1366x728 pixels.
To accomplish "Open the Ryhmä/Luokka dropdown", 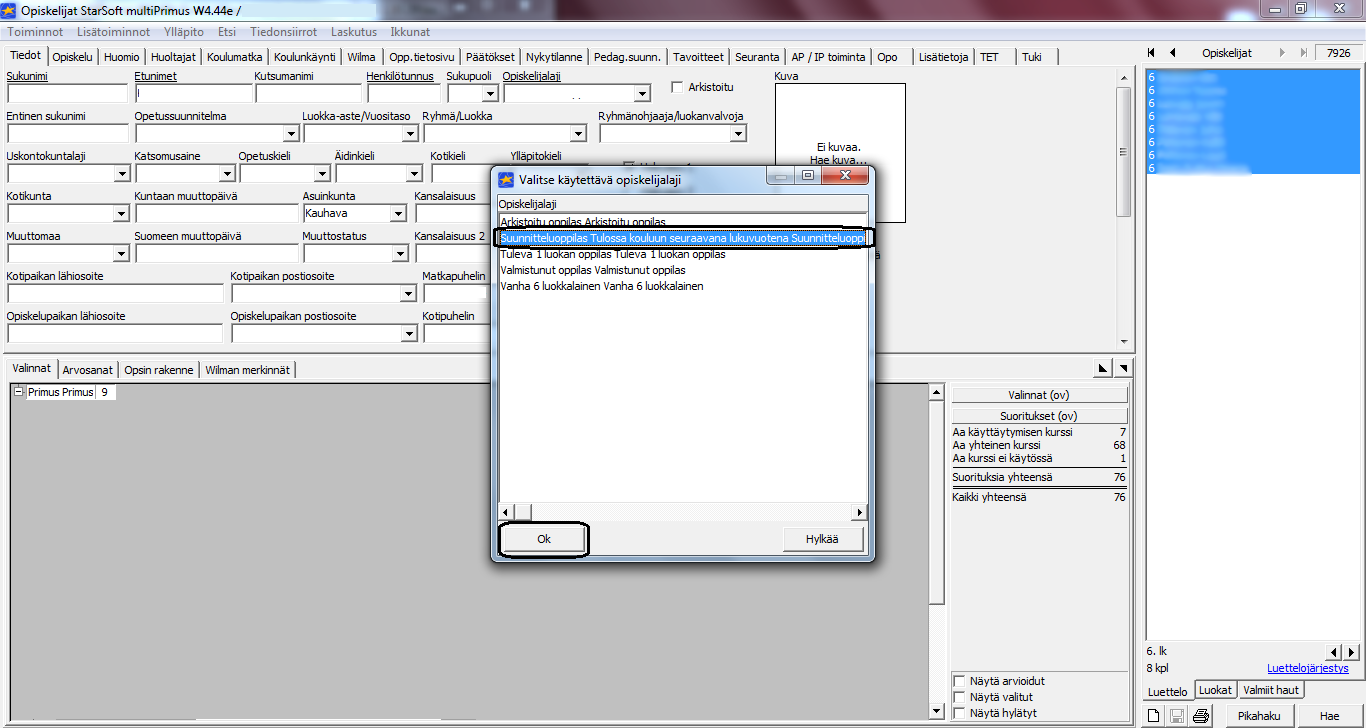I will 578,134.
